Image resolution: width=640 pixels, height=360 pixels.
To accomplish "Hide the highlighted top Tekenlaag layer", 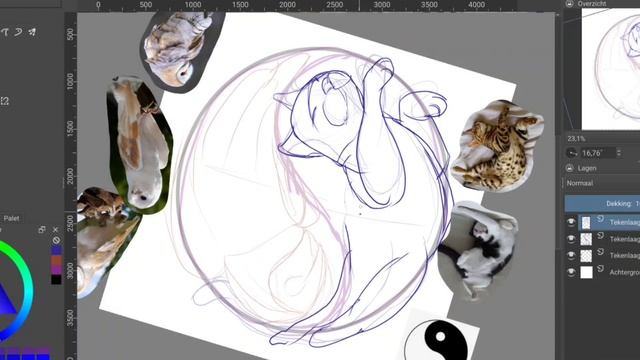I will point(571,222).
